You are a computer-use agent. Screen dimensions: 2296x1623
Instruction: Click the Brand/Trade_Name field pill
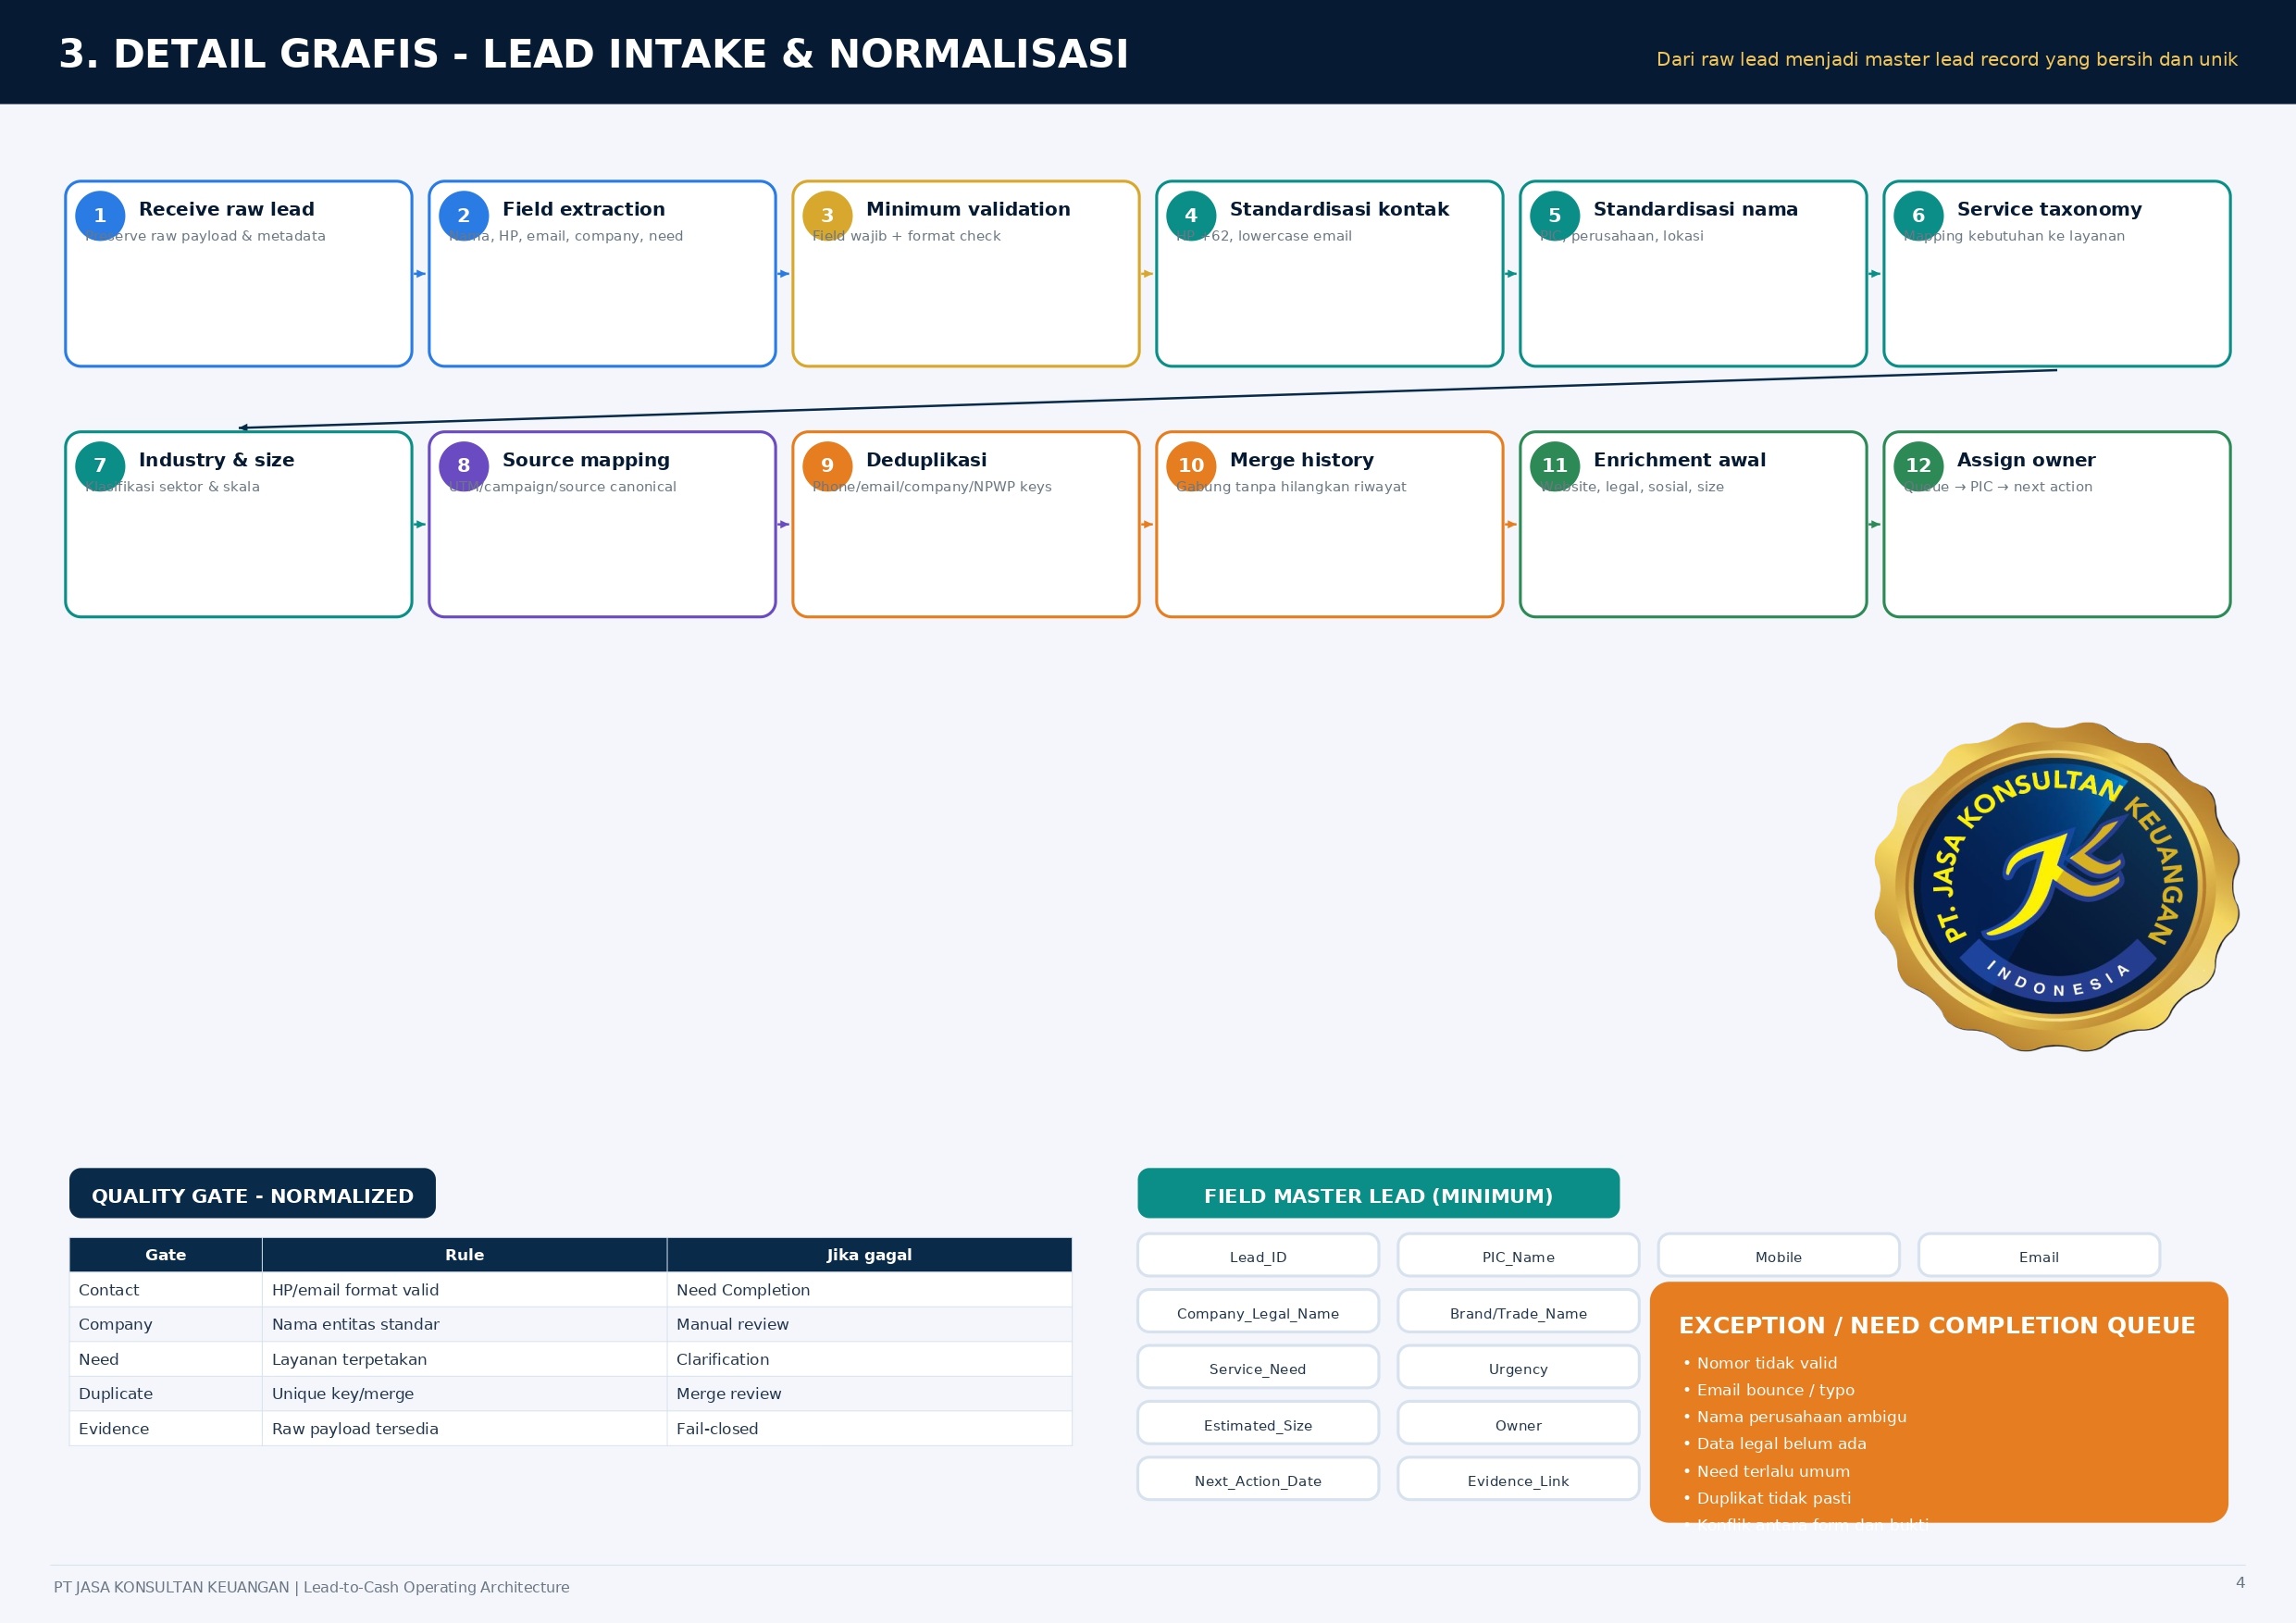click(x=1518, y=1312)
